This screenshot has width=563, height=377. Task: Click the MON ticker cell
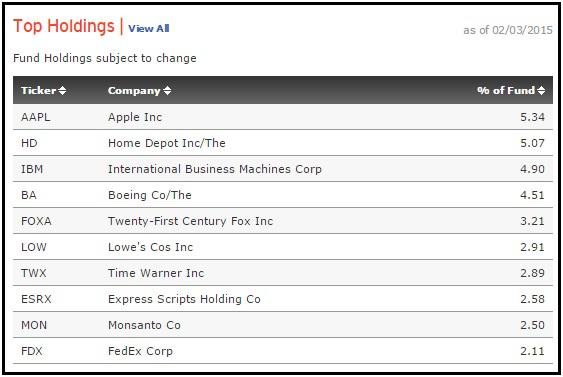(x=34, y=325)
